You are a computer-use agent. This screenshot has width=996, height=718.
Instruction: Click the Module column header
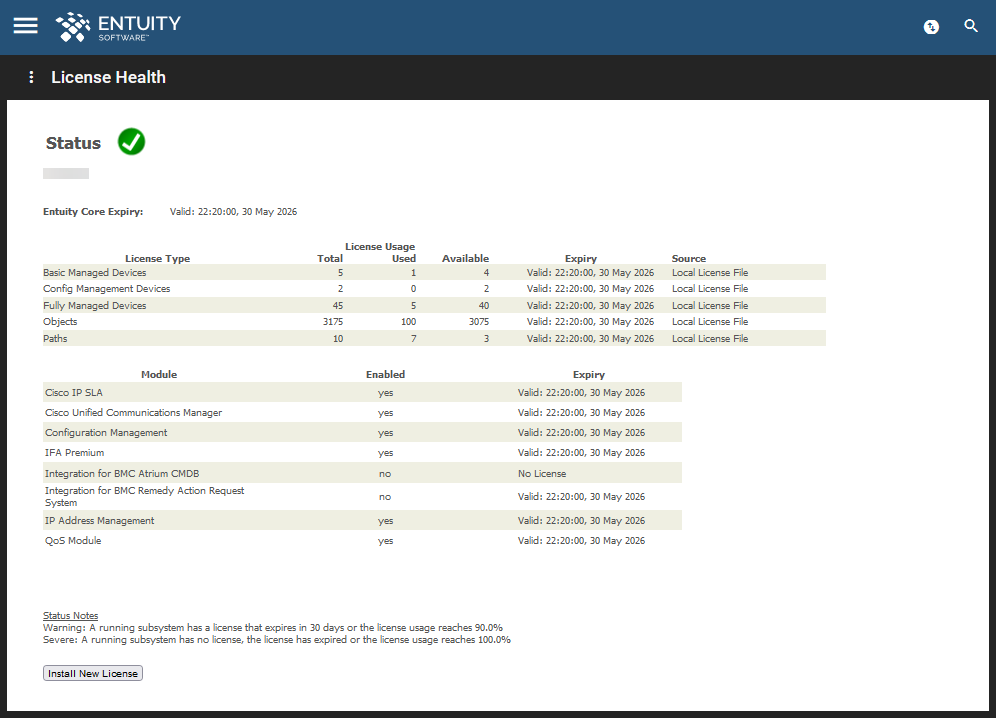159,375
